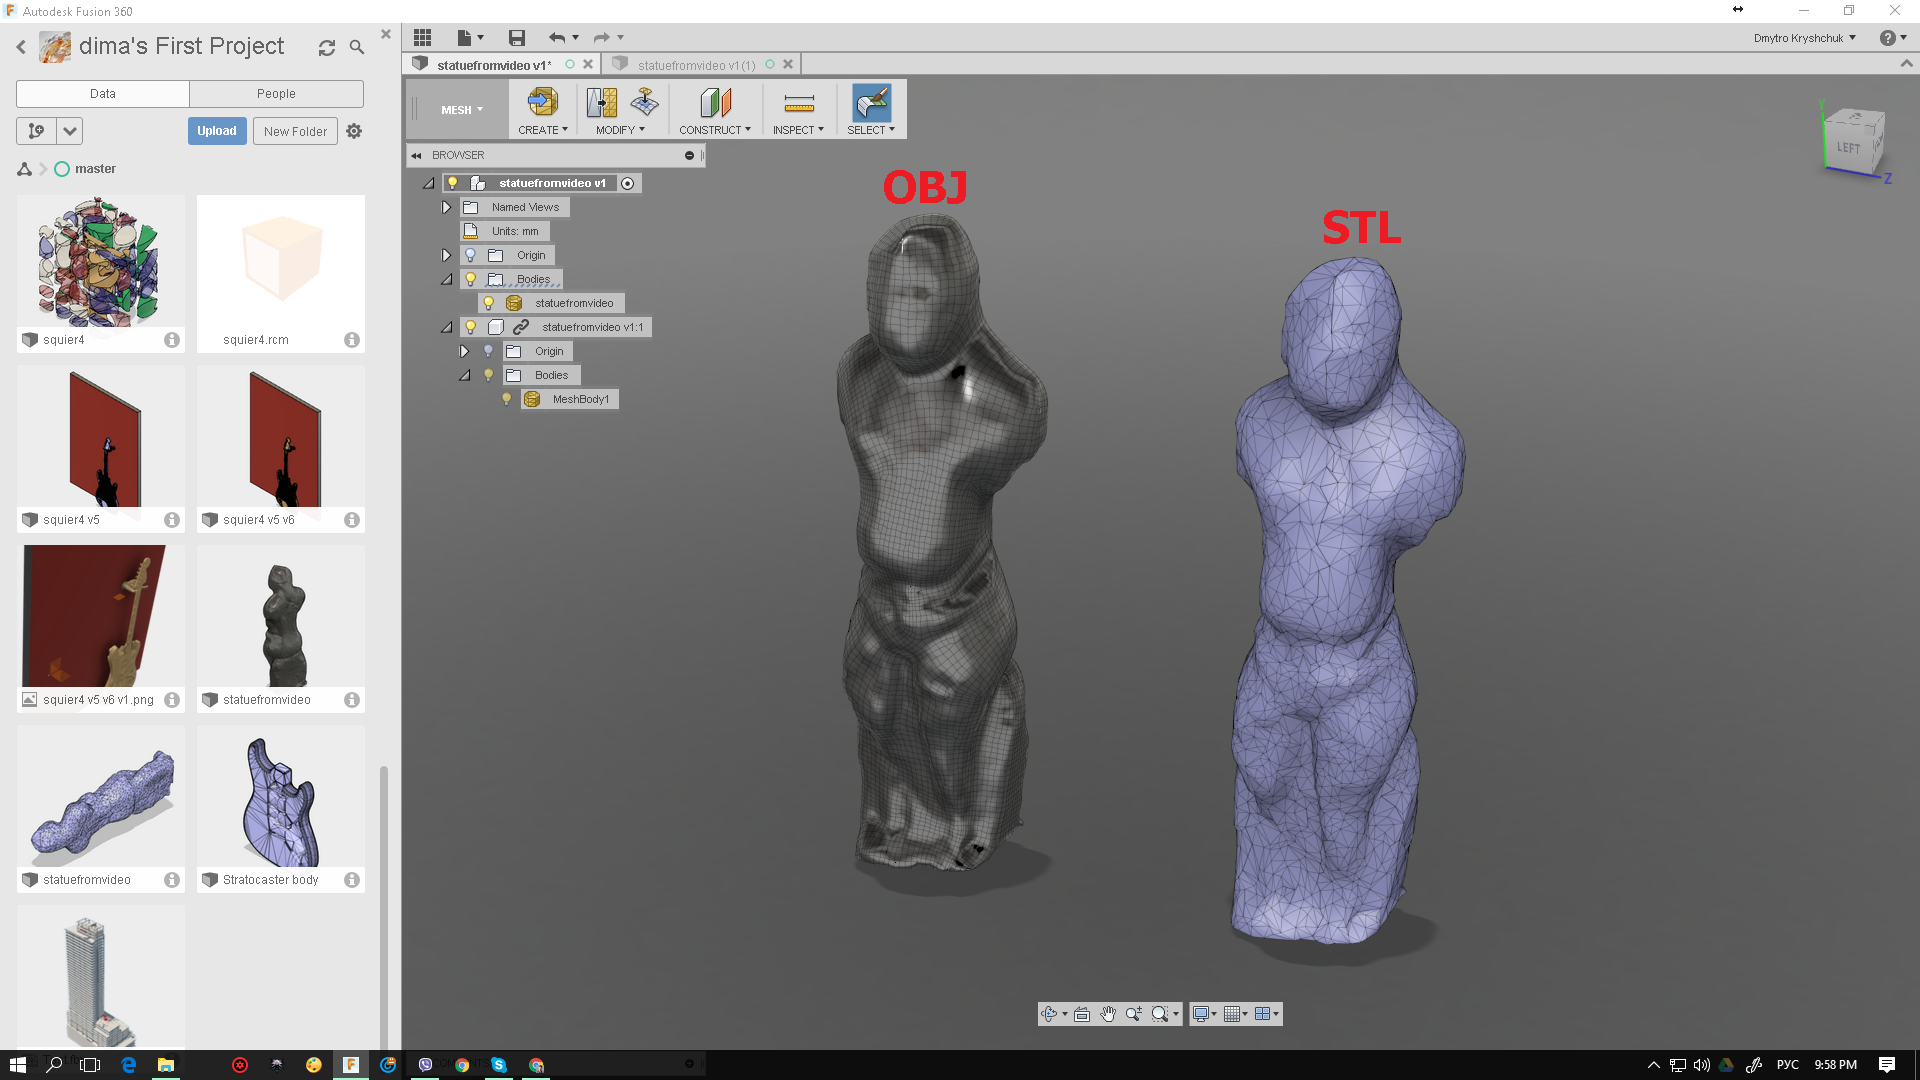
Task: Open the MODIFY menu
Action: click(x=620, y=130)
